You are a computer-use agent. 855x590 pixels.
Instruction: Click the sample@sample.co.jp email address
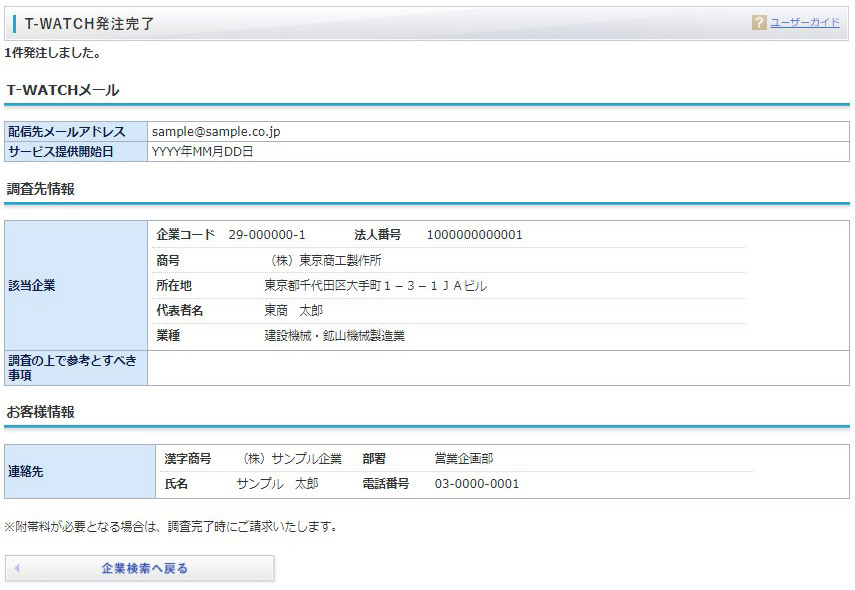coord(216,131)
